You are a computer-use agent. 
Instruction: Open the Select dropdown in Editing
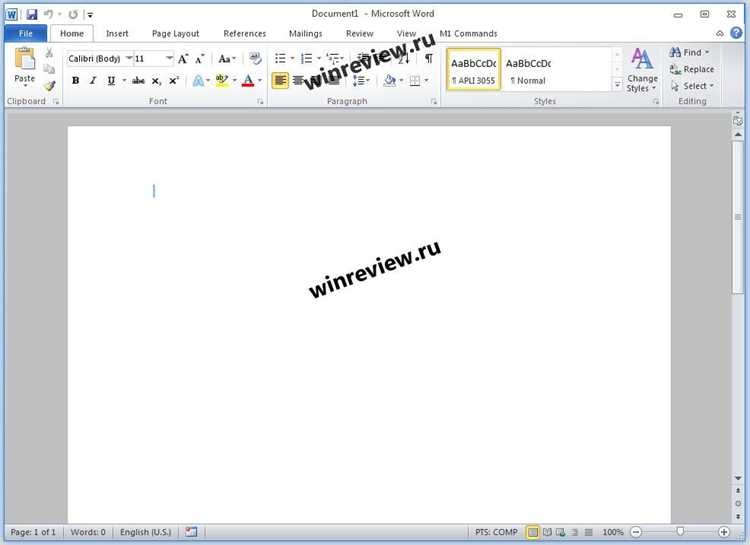click(x=692, y=86)
